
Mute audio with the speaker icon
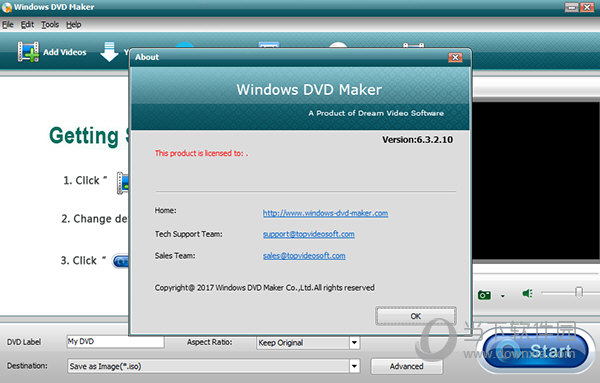(x=528, y=293)
